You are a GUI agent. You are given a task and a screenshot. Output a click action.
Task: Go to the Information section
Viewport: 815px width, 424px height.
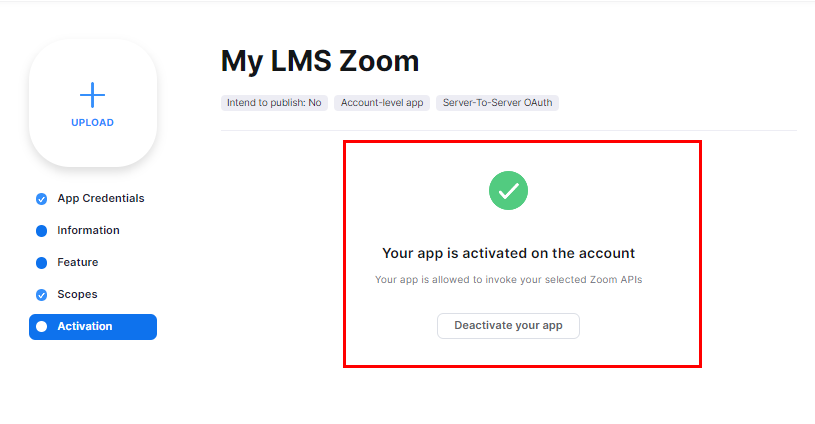[88, 230]
